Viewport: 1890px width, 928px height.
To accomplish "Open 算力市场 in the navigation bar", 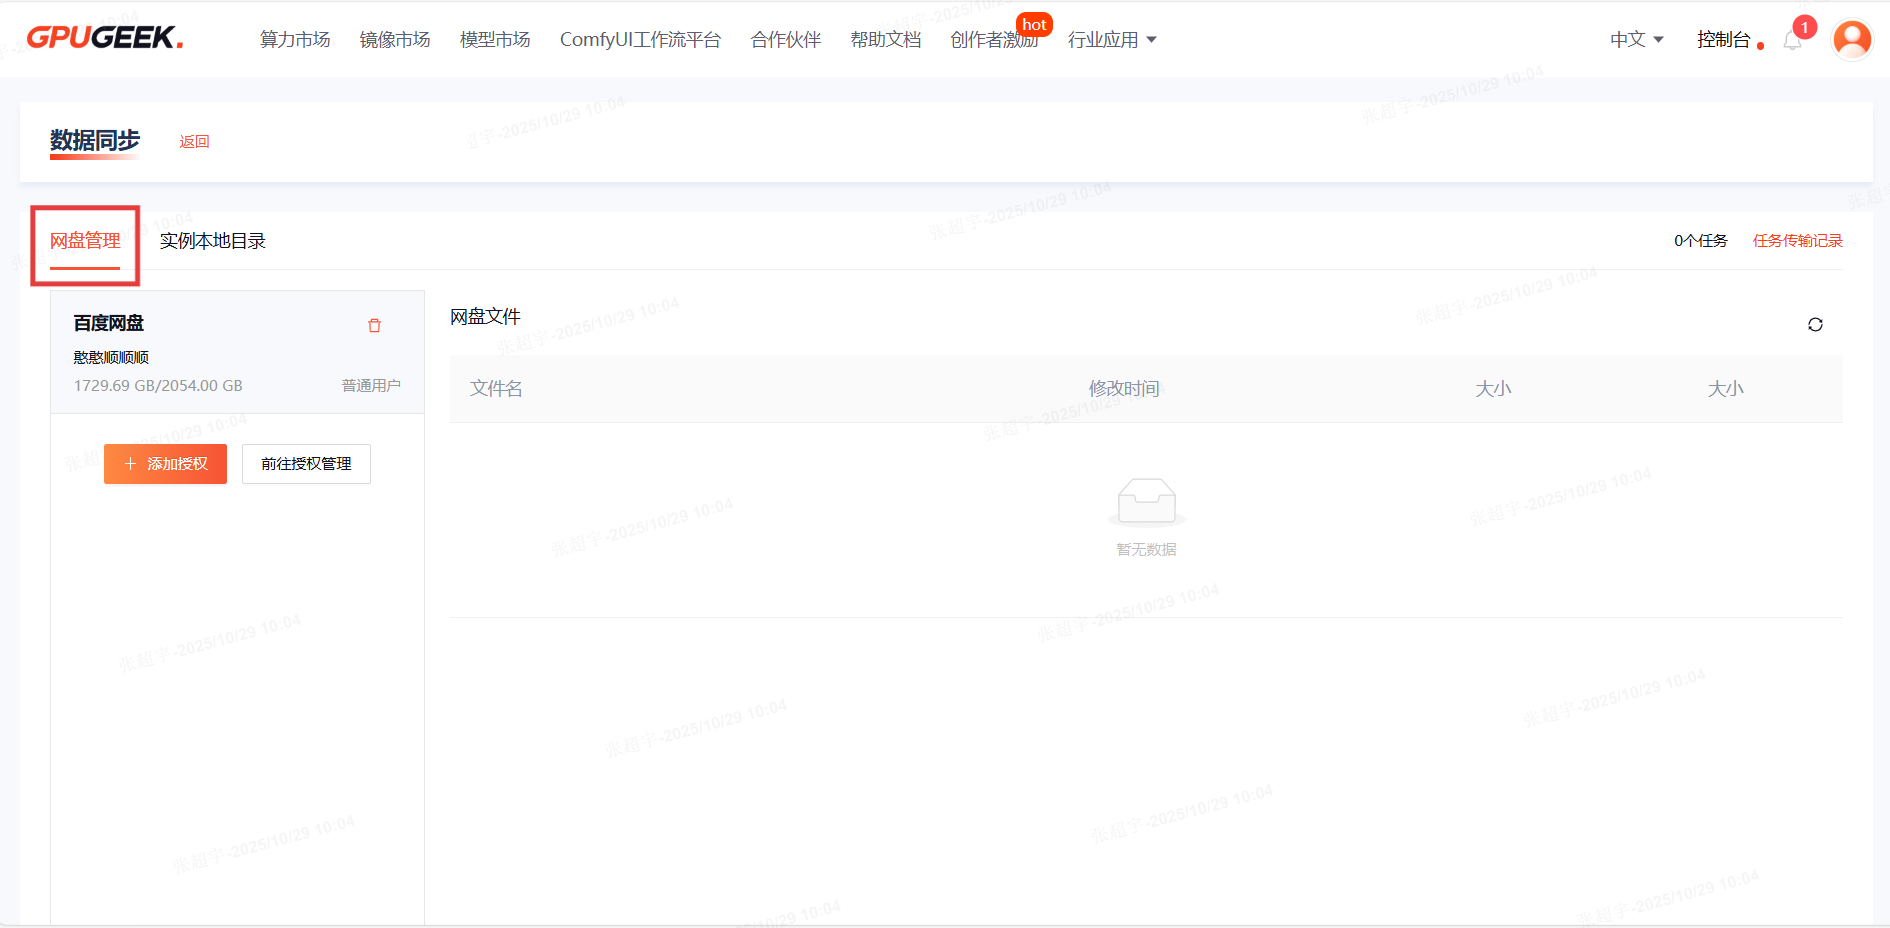I will tap(295, 40).
